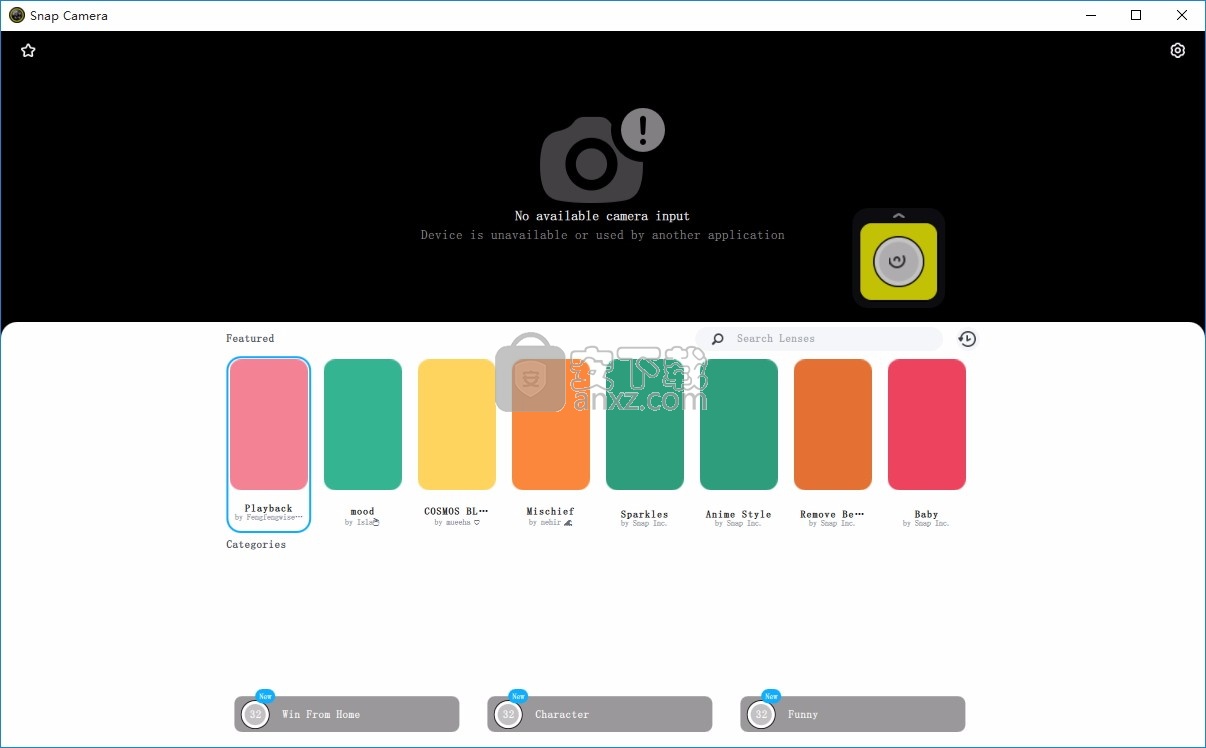Select the Mischief lens thumbnail

click(551, 425)
